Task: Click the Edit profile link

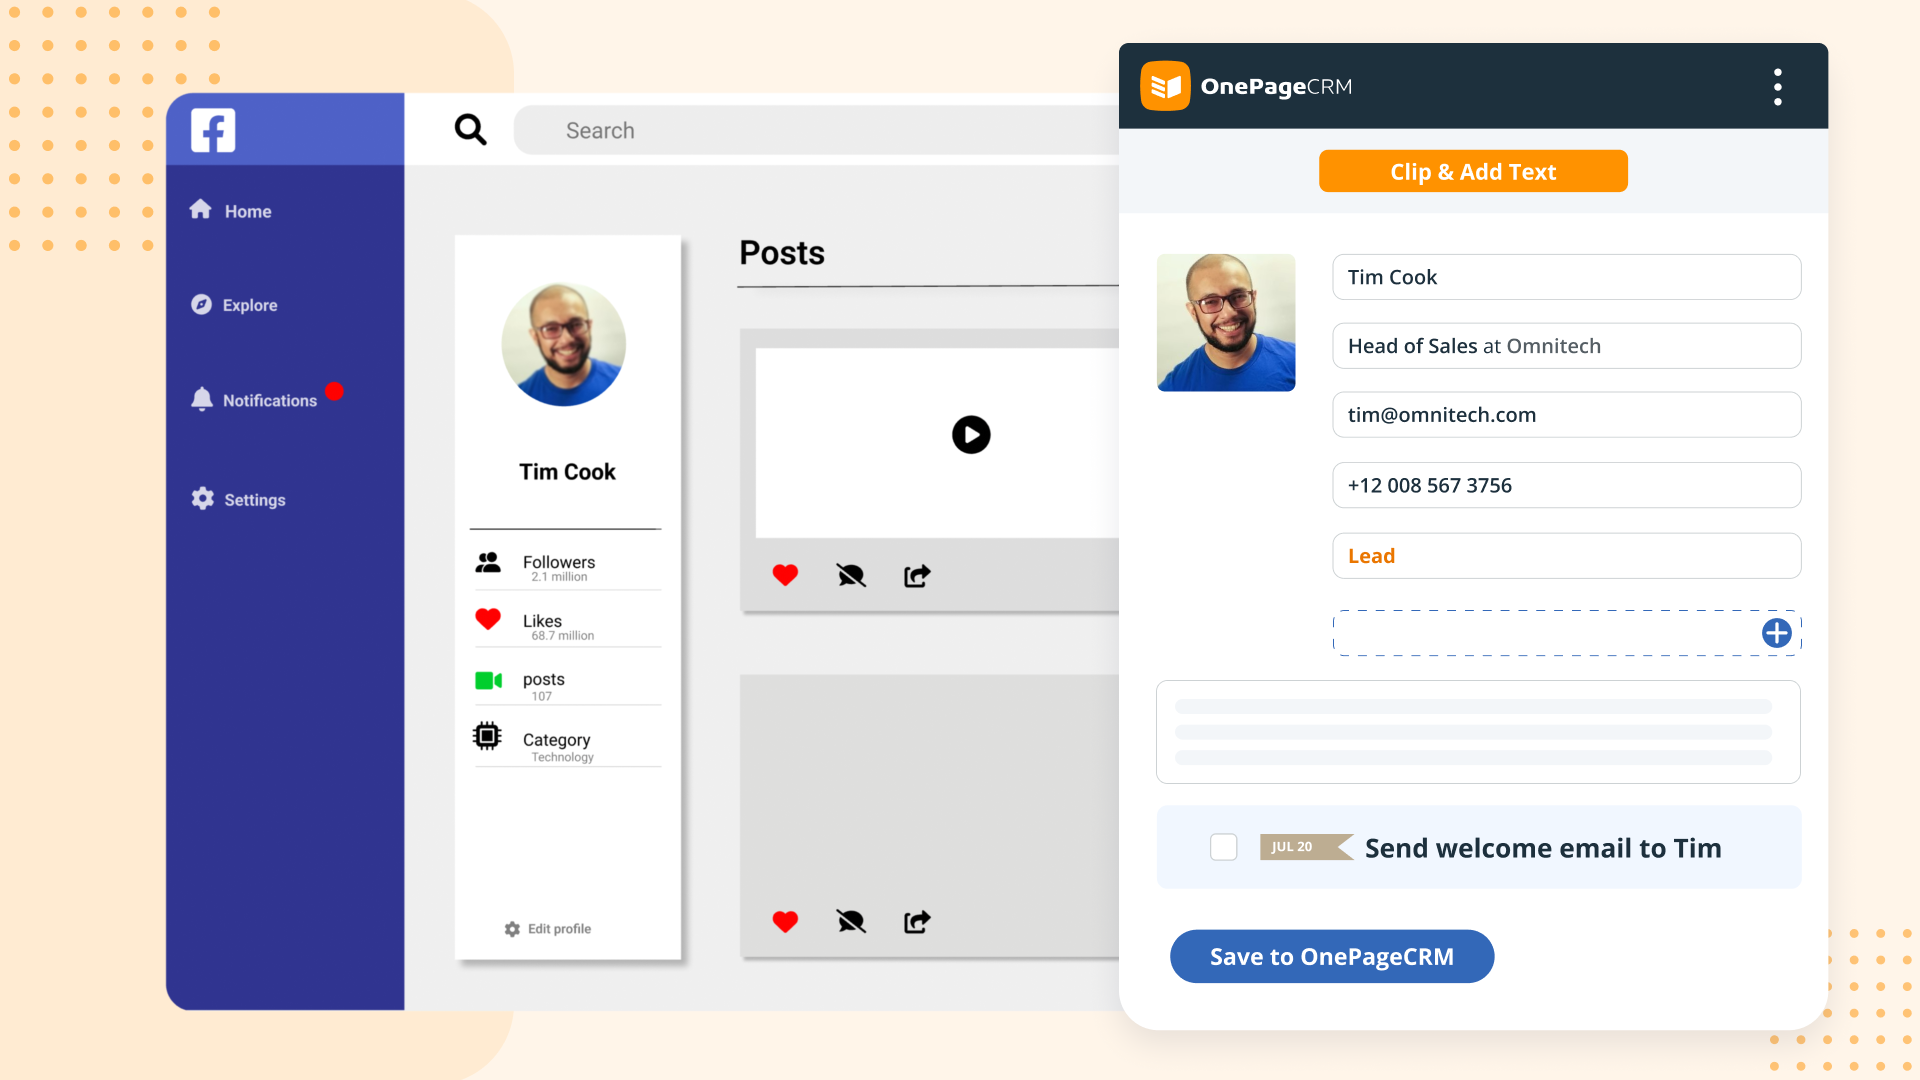Action: pos(555,927)
